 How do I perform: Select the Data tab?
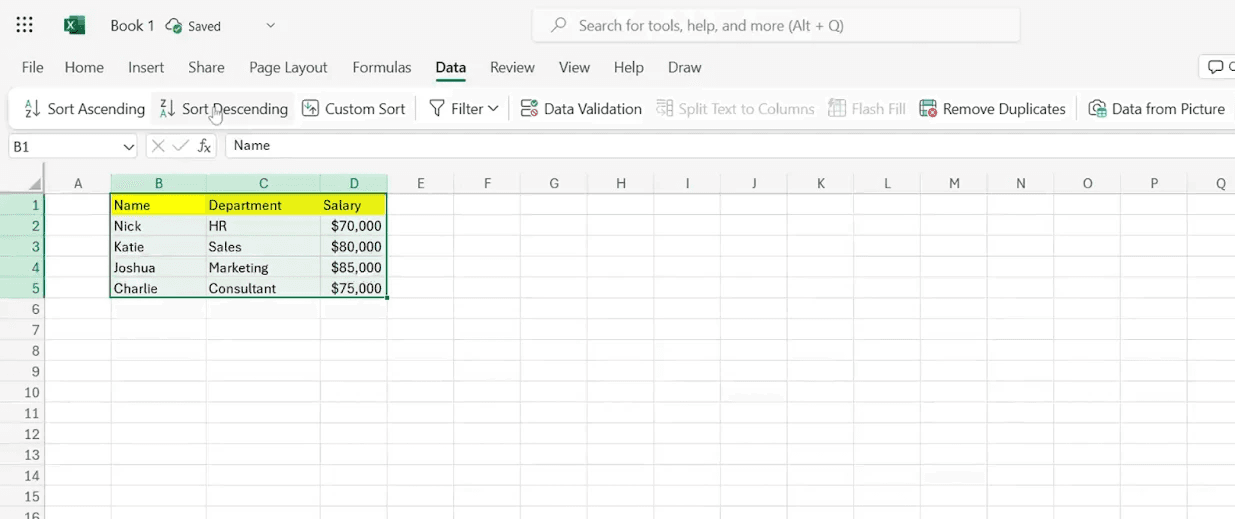click(451, 67)
